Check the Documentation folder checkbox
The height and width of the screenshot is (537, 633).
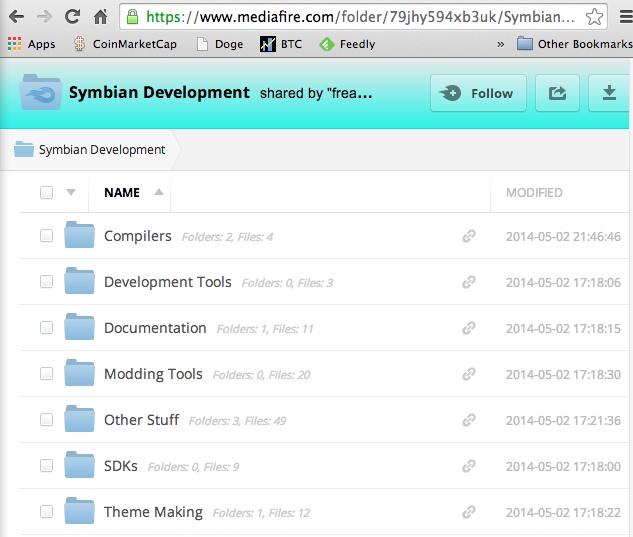point(46,327)
